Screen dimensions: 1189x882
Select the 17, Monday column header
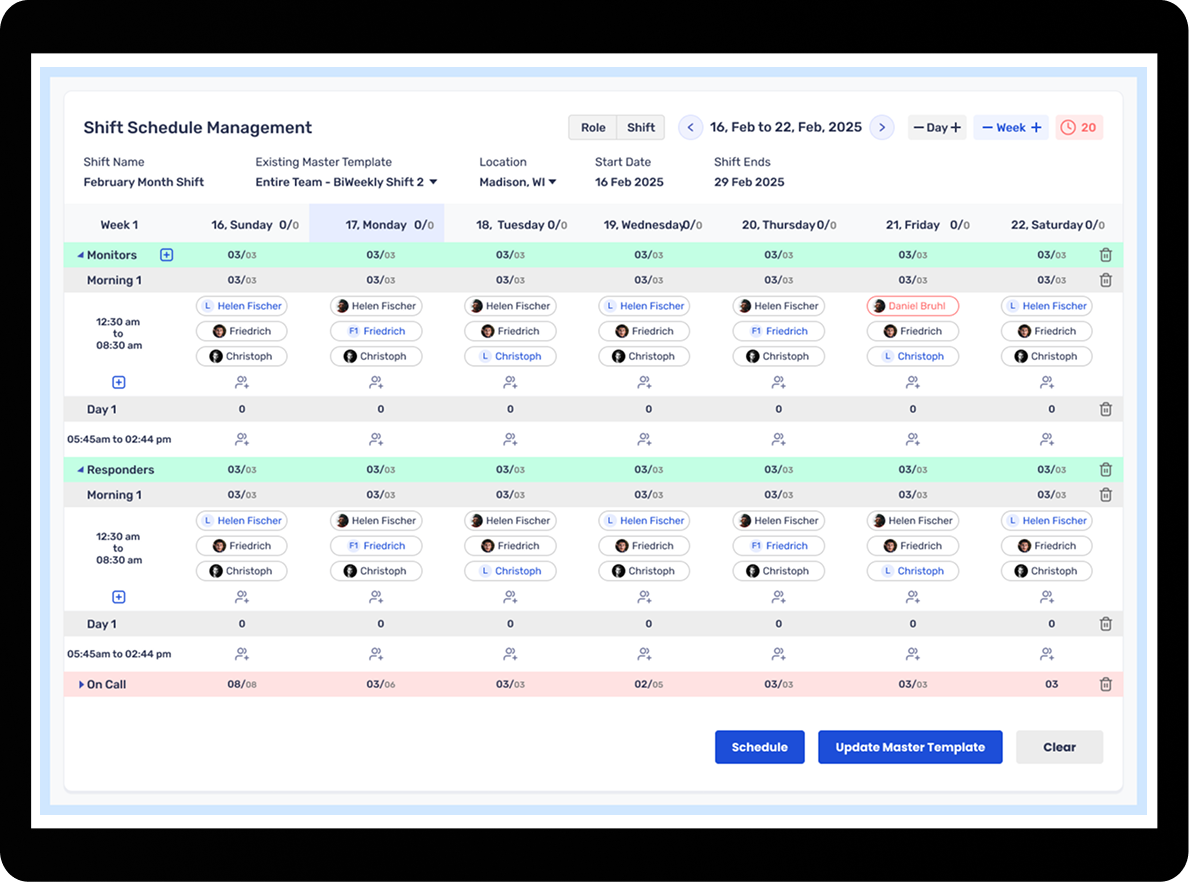pos(376,225)
